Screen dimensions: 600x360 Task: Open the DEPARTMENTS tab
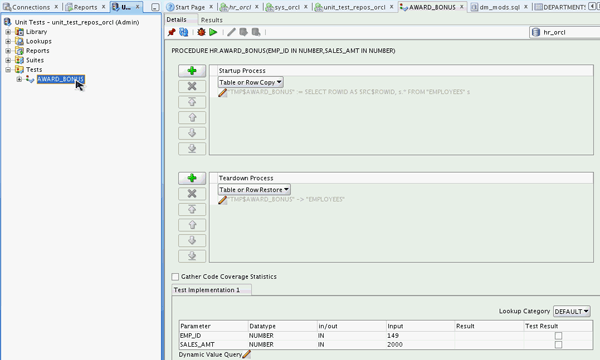pyautogui.click(x=561, y=7)
